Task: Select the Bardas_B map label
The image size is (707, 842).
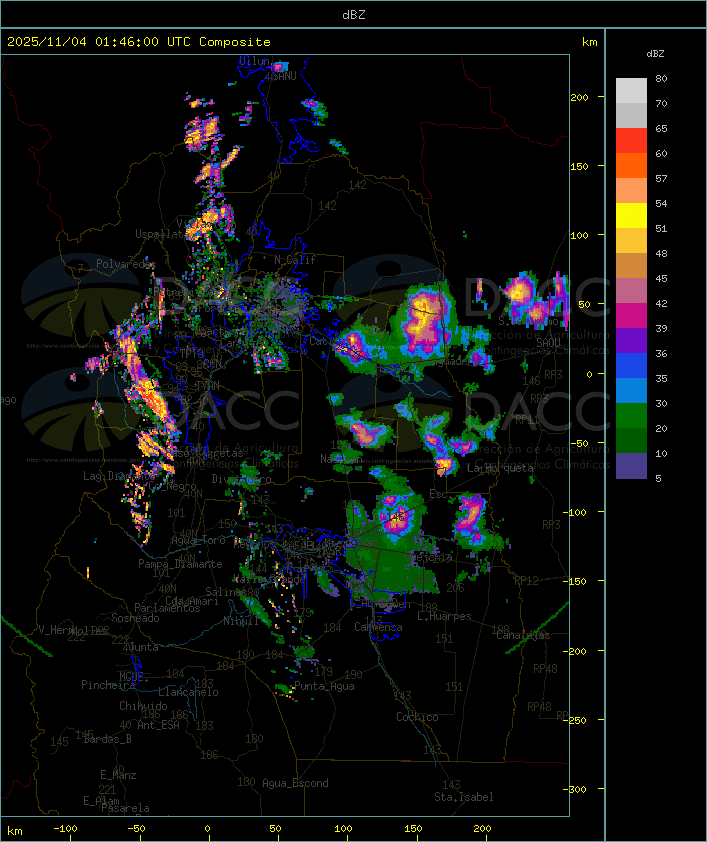Action: (108, 739)
